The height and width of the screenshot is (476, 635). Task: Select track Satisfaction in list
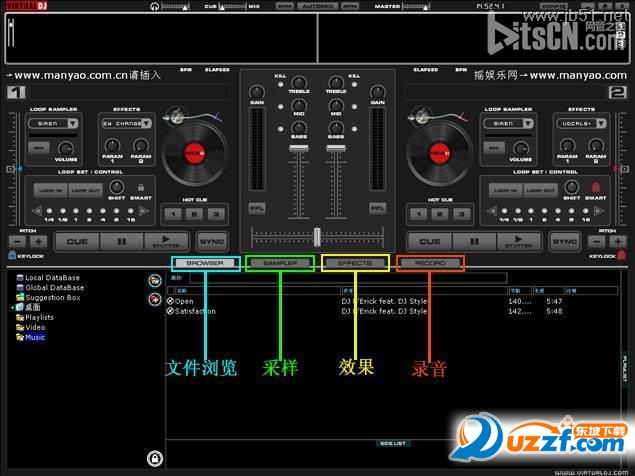point(195,311)
